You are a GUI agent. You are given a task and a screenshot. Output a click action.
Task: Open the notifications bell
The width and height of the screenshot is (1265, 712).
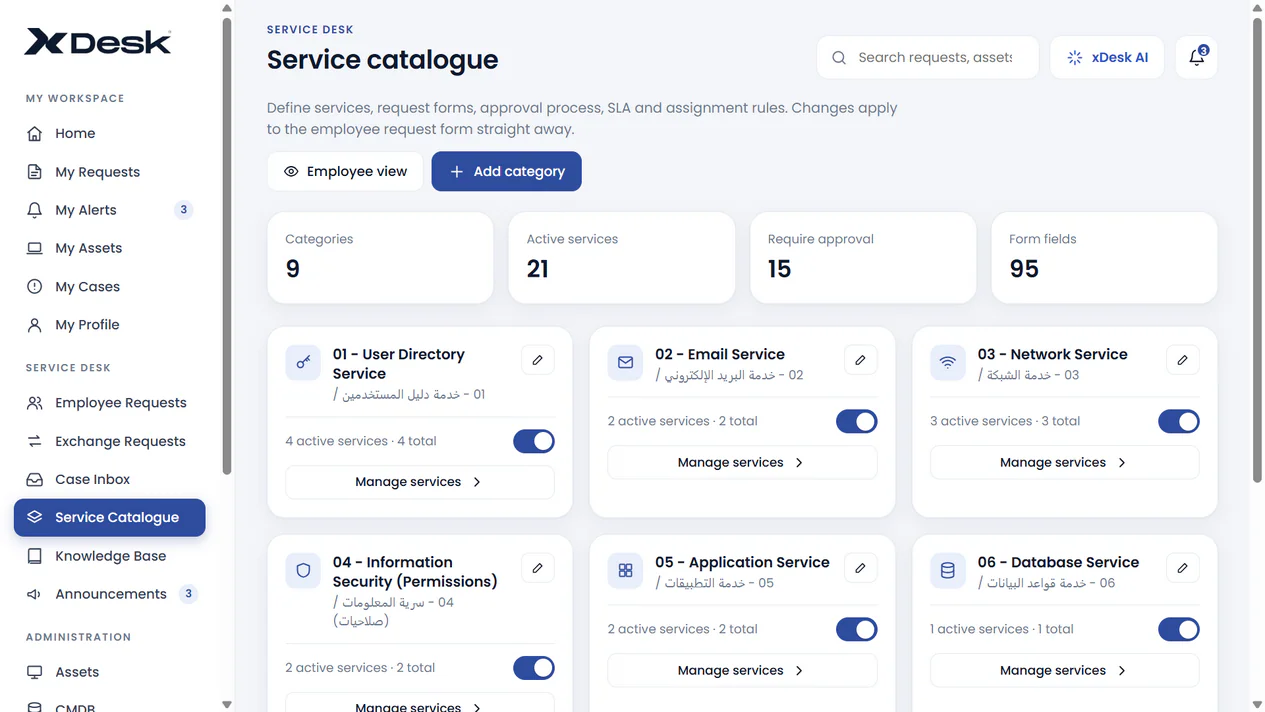pos(1196,58)
